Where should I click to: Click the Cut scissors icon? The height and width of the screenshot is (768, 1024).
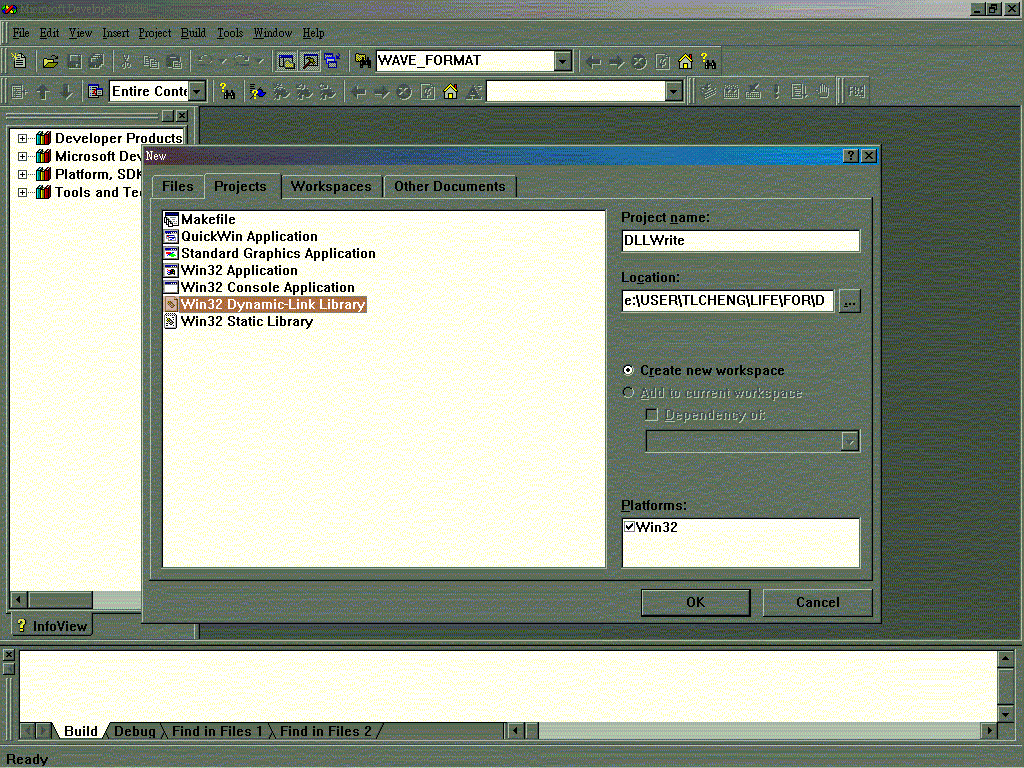pos(127,61)
